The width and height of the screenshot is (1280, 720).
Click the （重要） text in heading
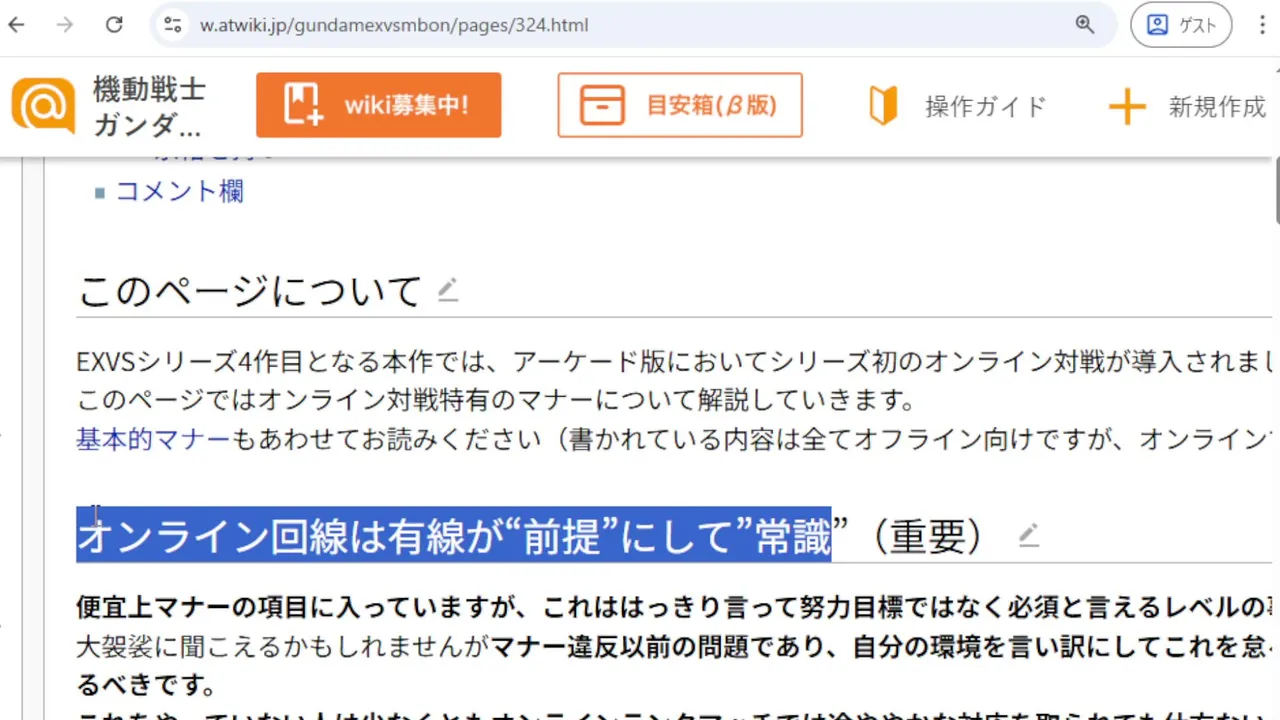coord(929,537)
